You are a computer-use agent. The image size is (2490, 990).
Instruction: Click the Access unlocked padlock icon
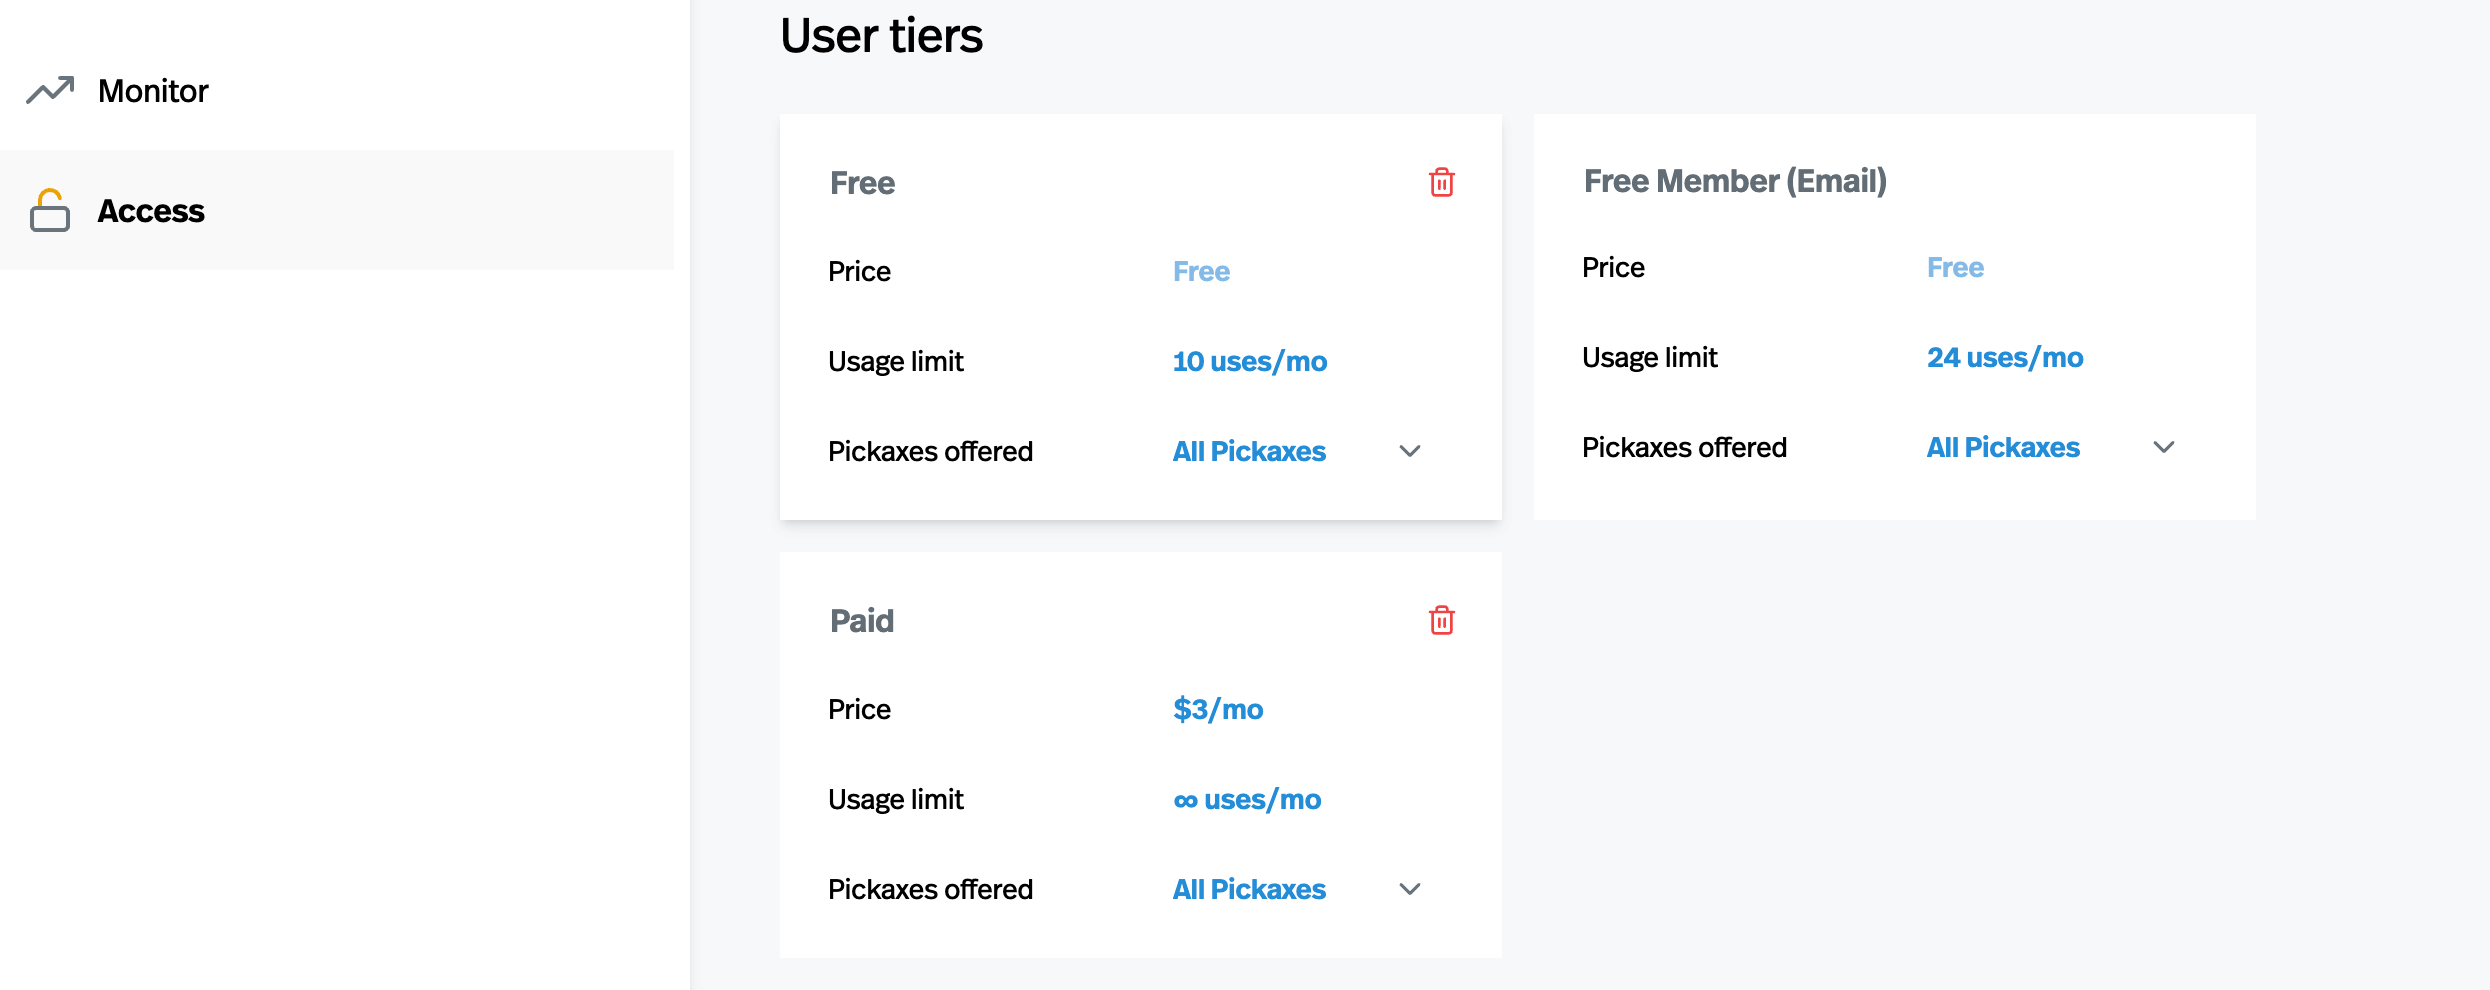(x=50, y=210)
